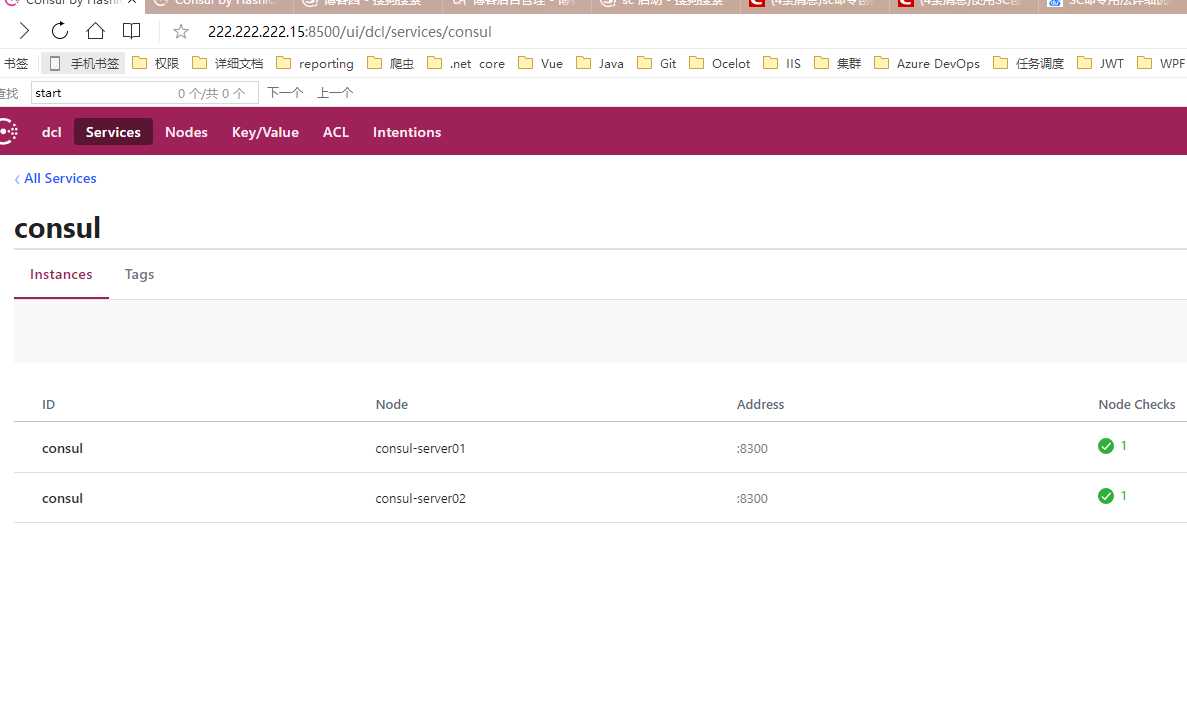Image resolution: width=1187 pixels, height=728 pixels.
Task: Click the address bar URL
Action: (350, 32)
